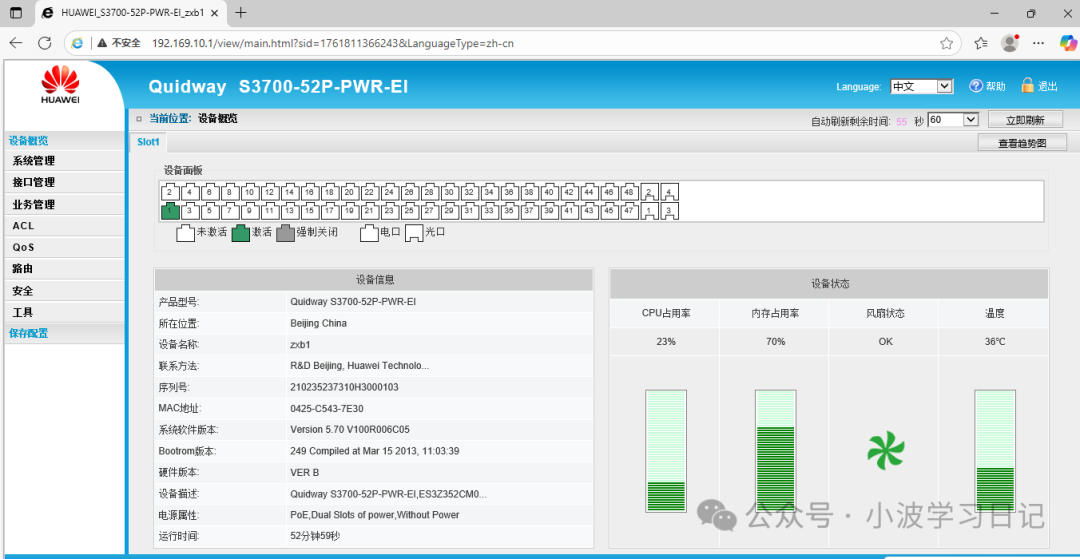Click the Huawei logo
Image resolution: width=1080 pixels, height=559 pixels.
click(x=60, y=85)
